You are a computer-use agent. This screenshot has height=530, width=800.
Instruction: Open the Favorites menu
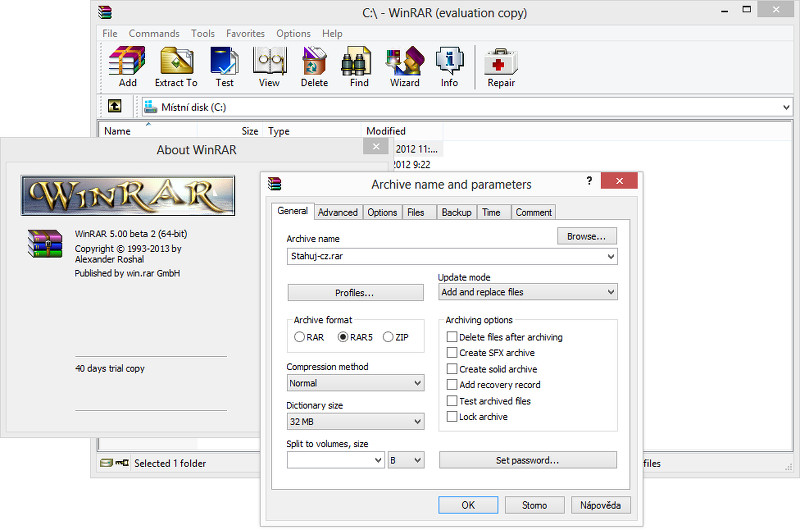click(x=245, y=33)
